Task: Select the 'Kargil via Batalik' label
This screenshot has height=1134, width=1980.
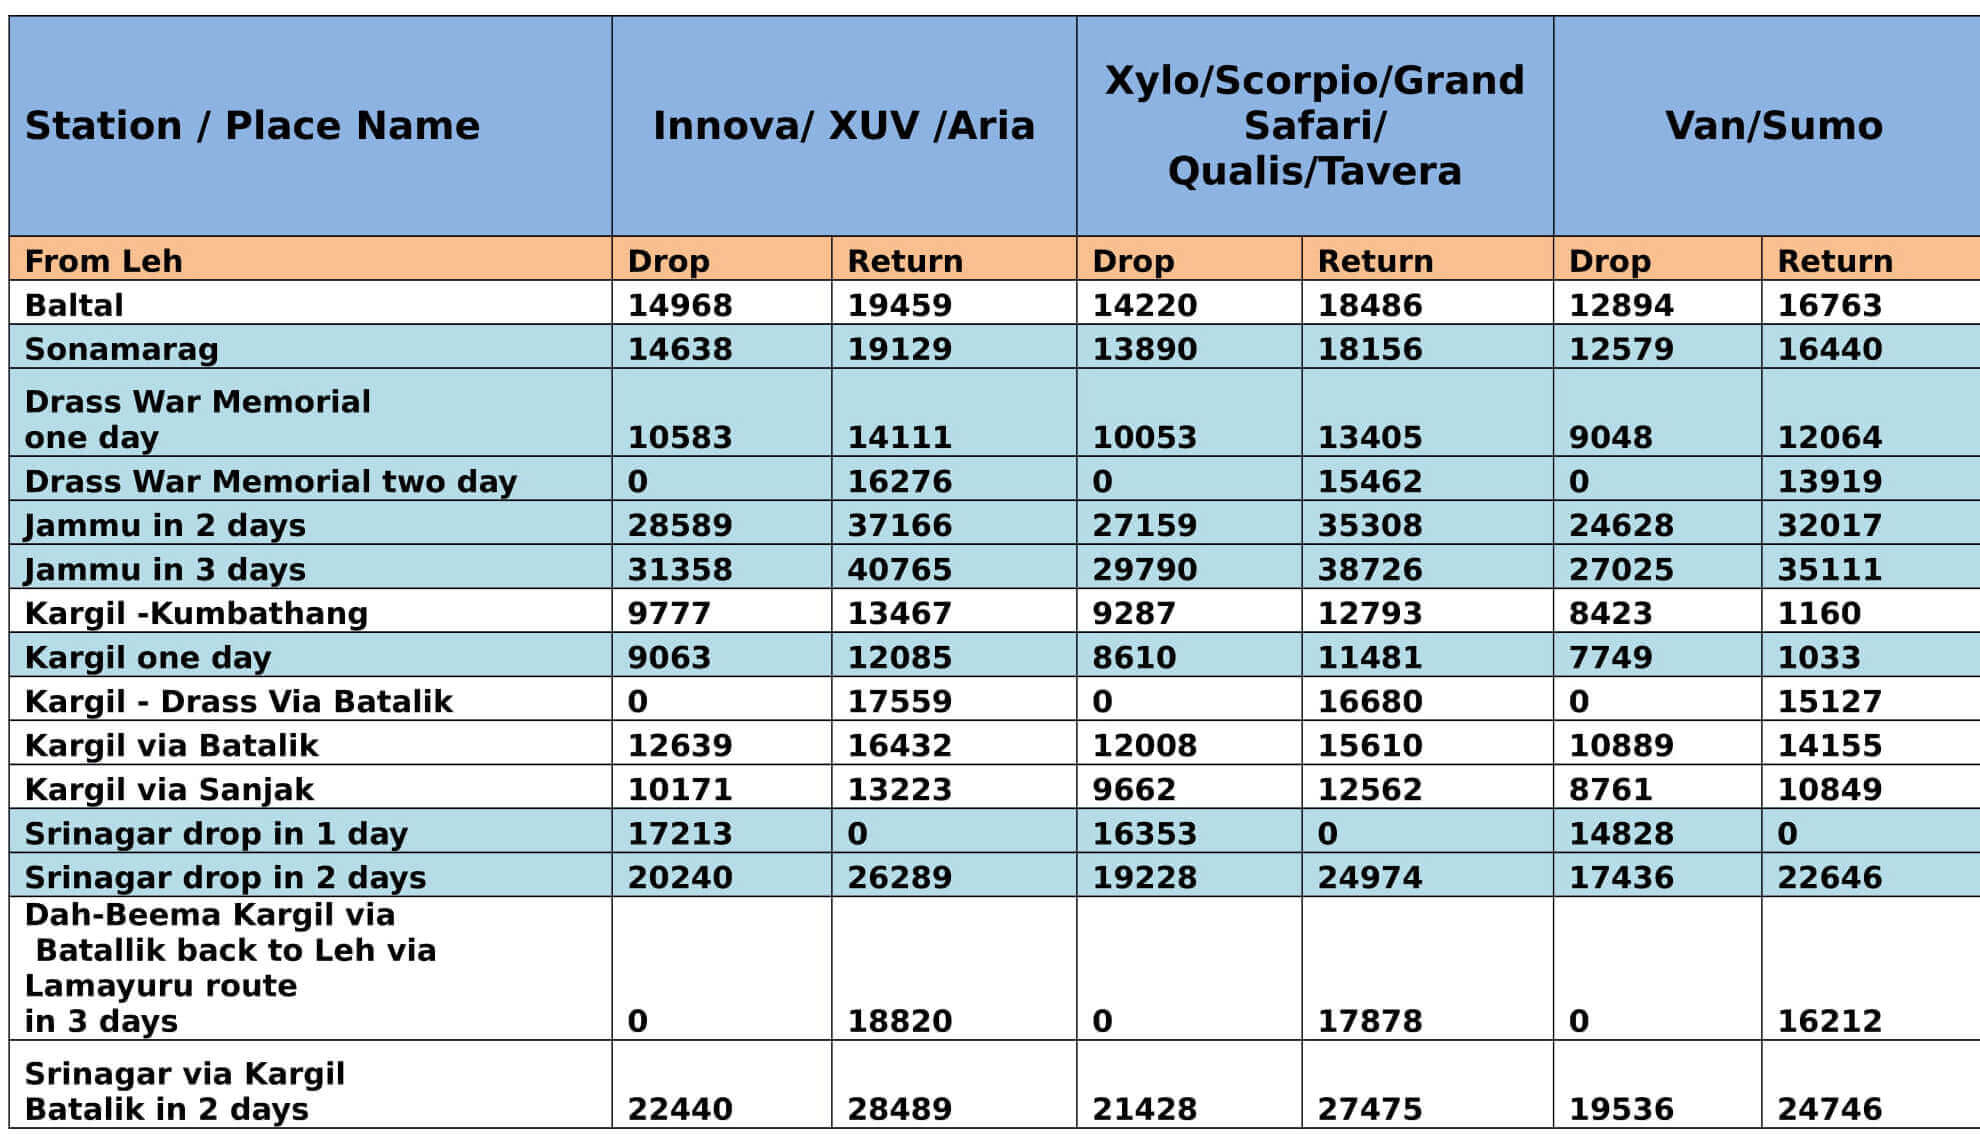Action: coord(171,745)
